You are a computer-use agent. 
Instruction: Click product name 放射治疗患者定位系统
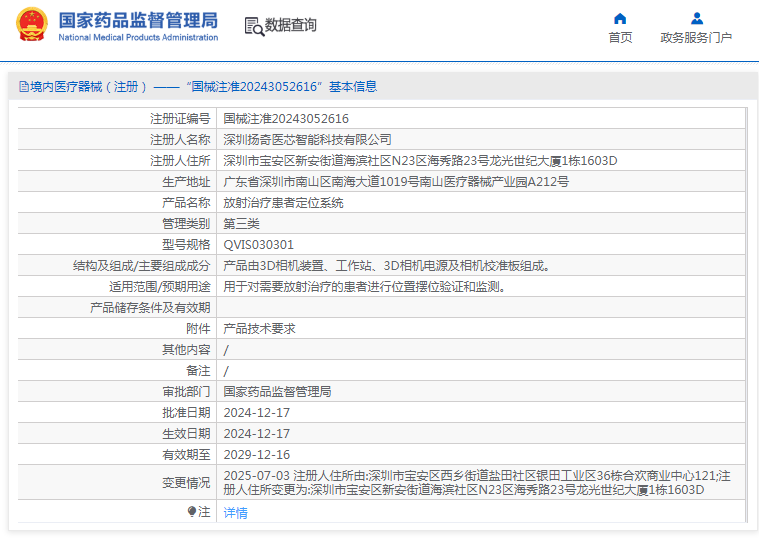[283, 203]
